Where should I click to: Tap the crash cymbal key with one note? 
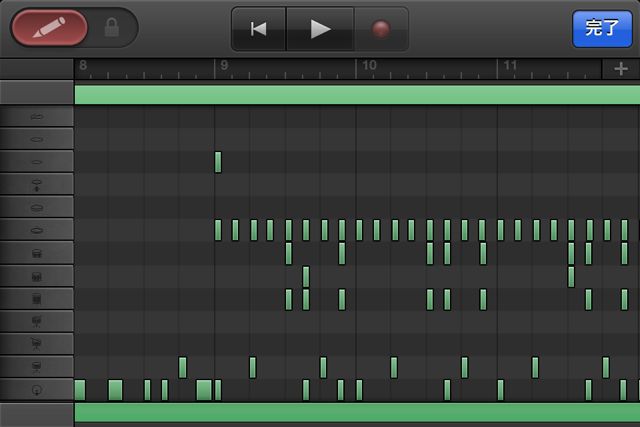point(37,162)
